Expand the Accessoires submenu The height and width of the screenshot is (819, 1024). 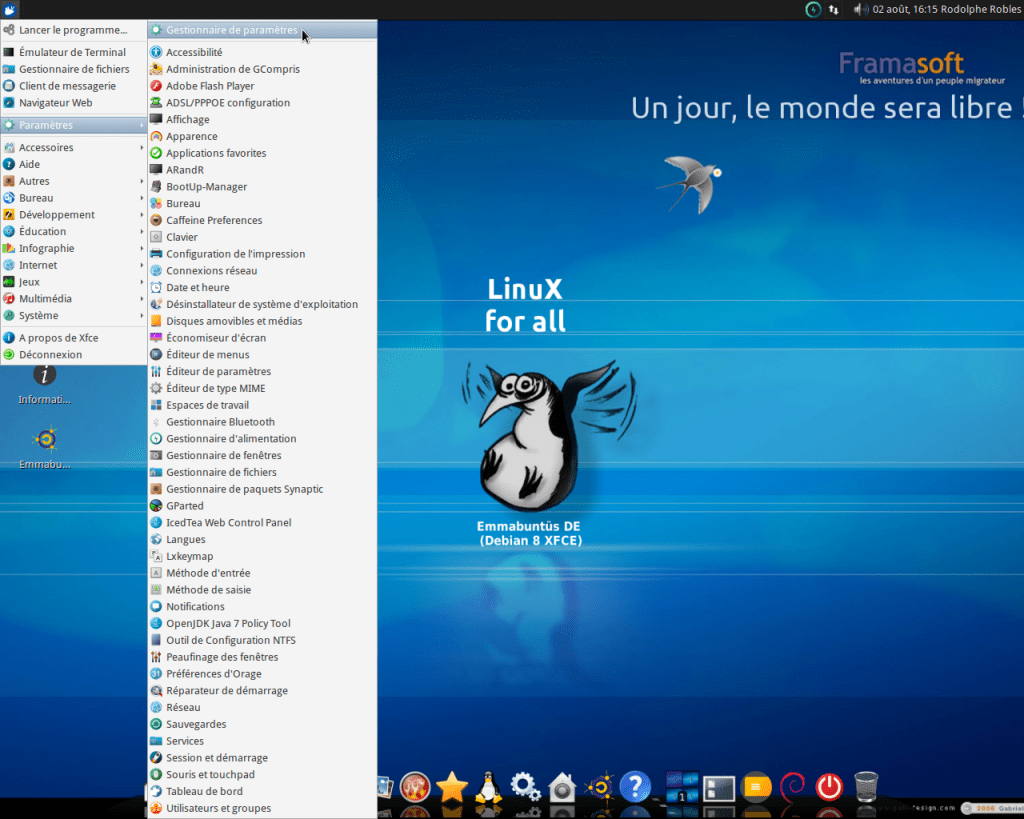[46, 147]
